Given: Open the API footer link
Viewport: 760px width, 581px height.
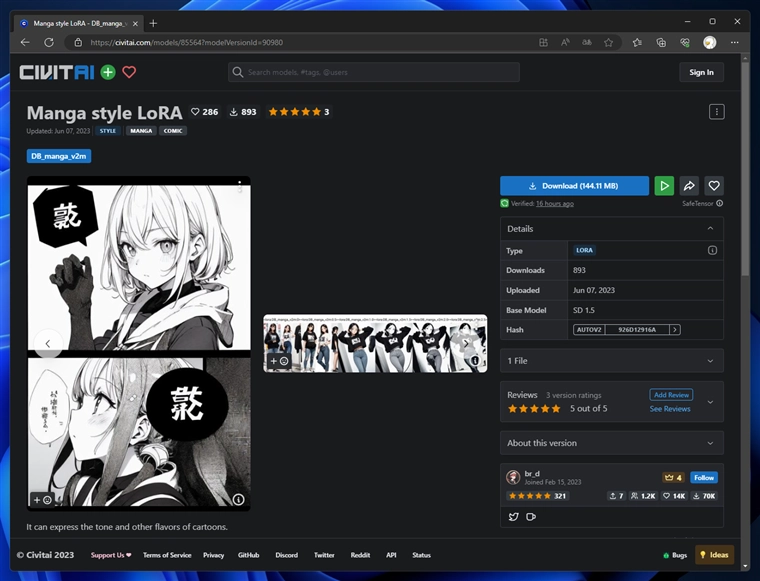Looking at the screenshot, I should click(x=391, y=555).
